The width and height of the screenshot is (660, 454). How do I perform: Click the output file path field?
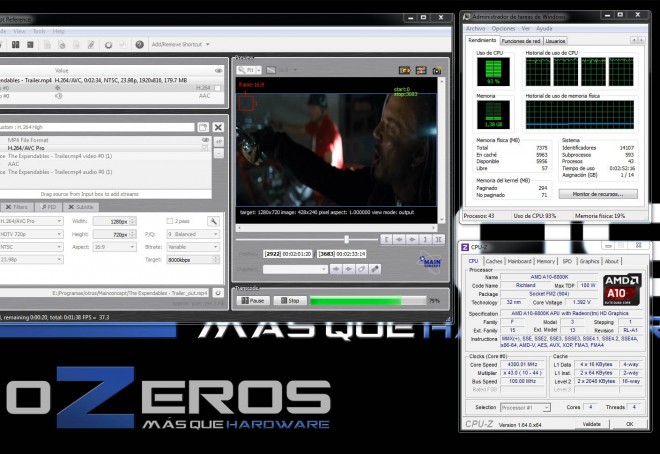click(x=105, y=293)
